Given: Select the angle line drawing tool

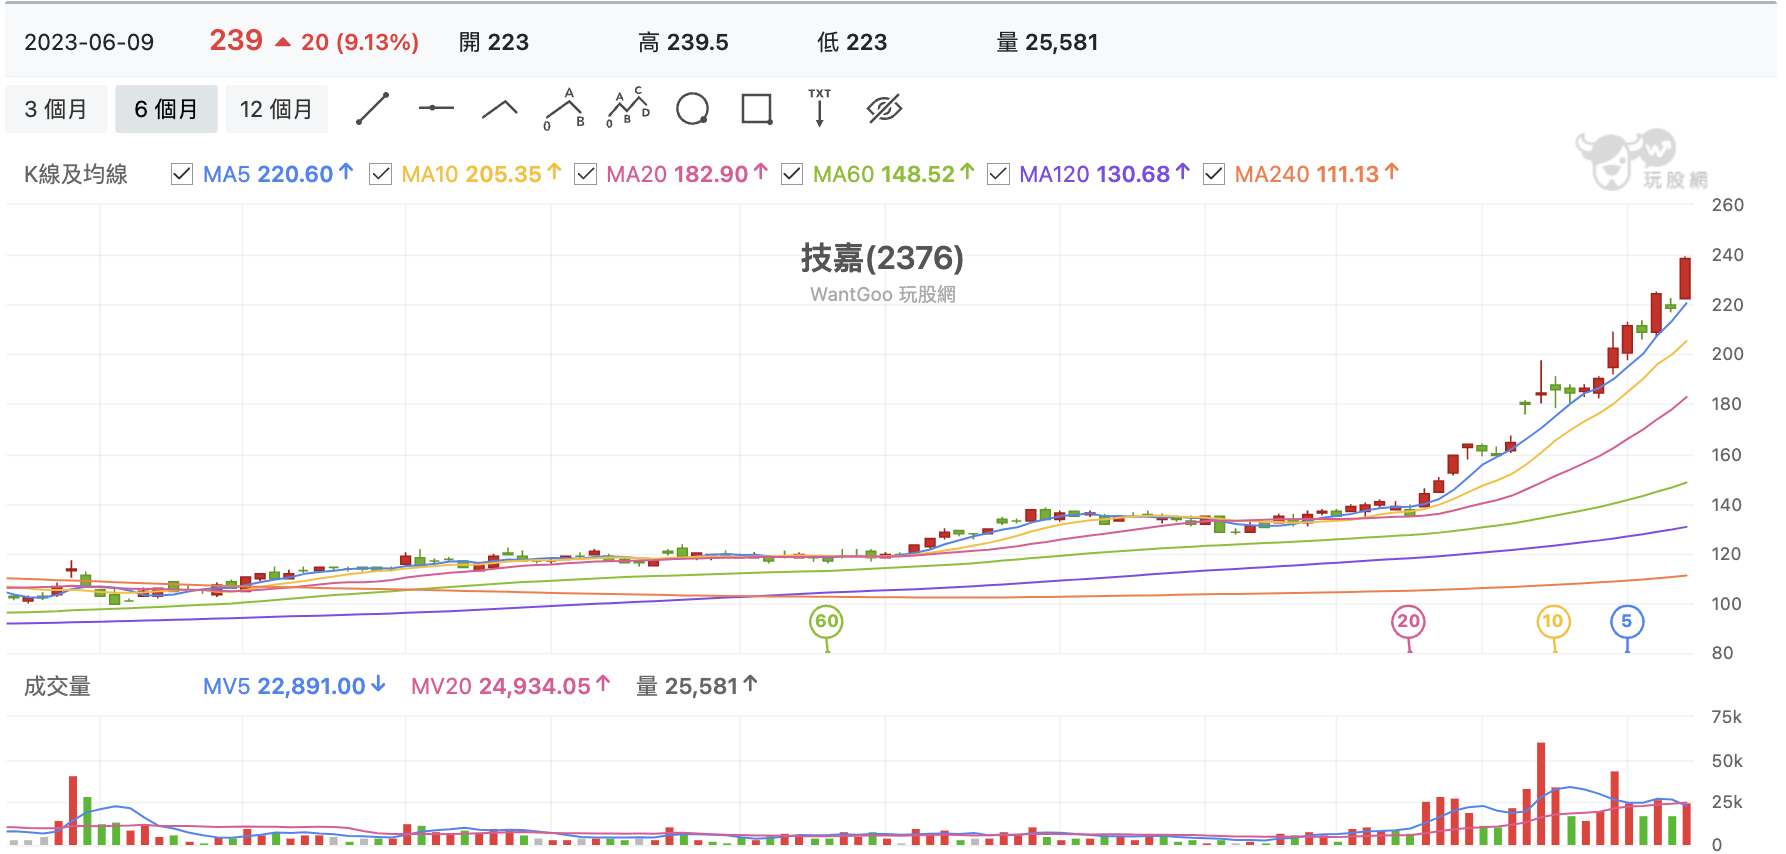Looking at the screenshot, I should click(500, 109).
